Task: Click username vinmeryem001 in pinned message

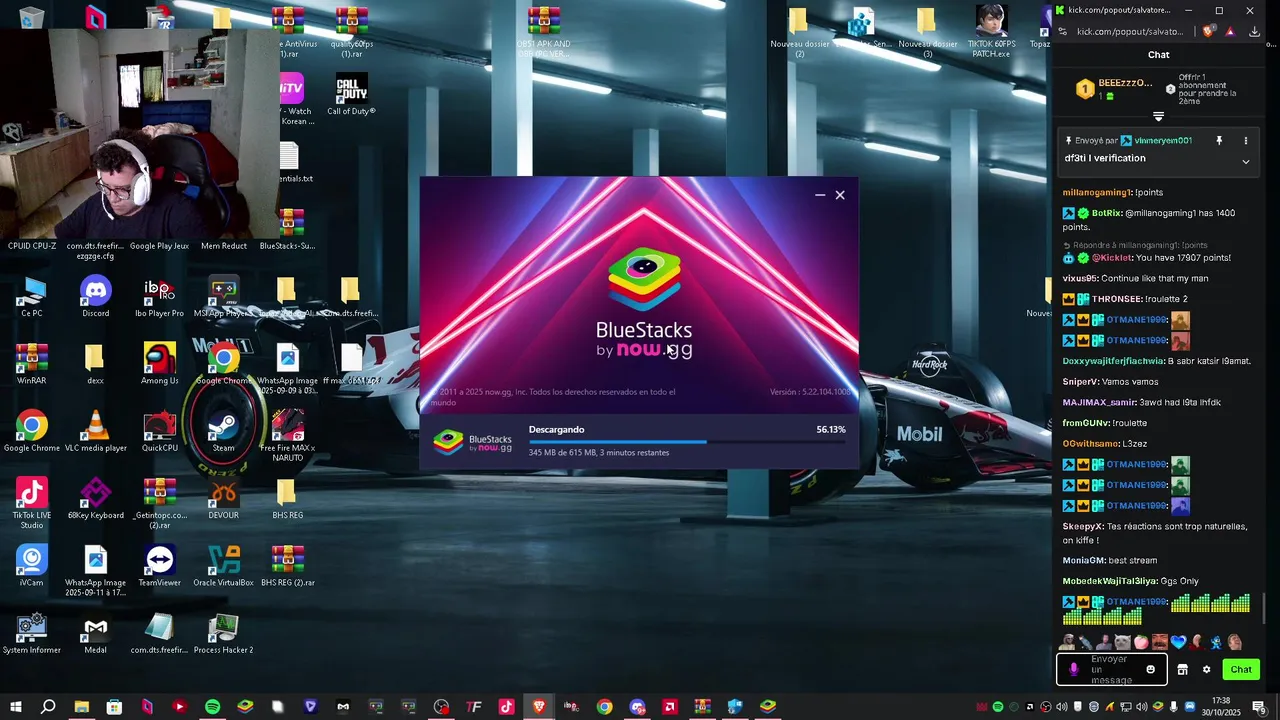Action: click(x=1163, y=141)
